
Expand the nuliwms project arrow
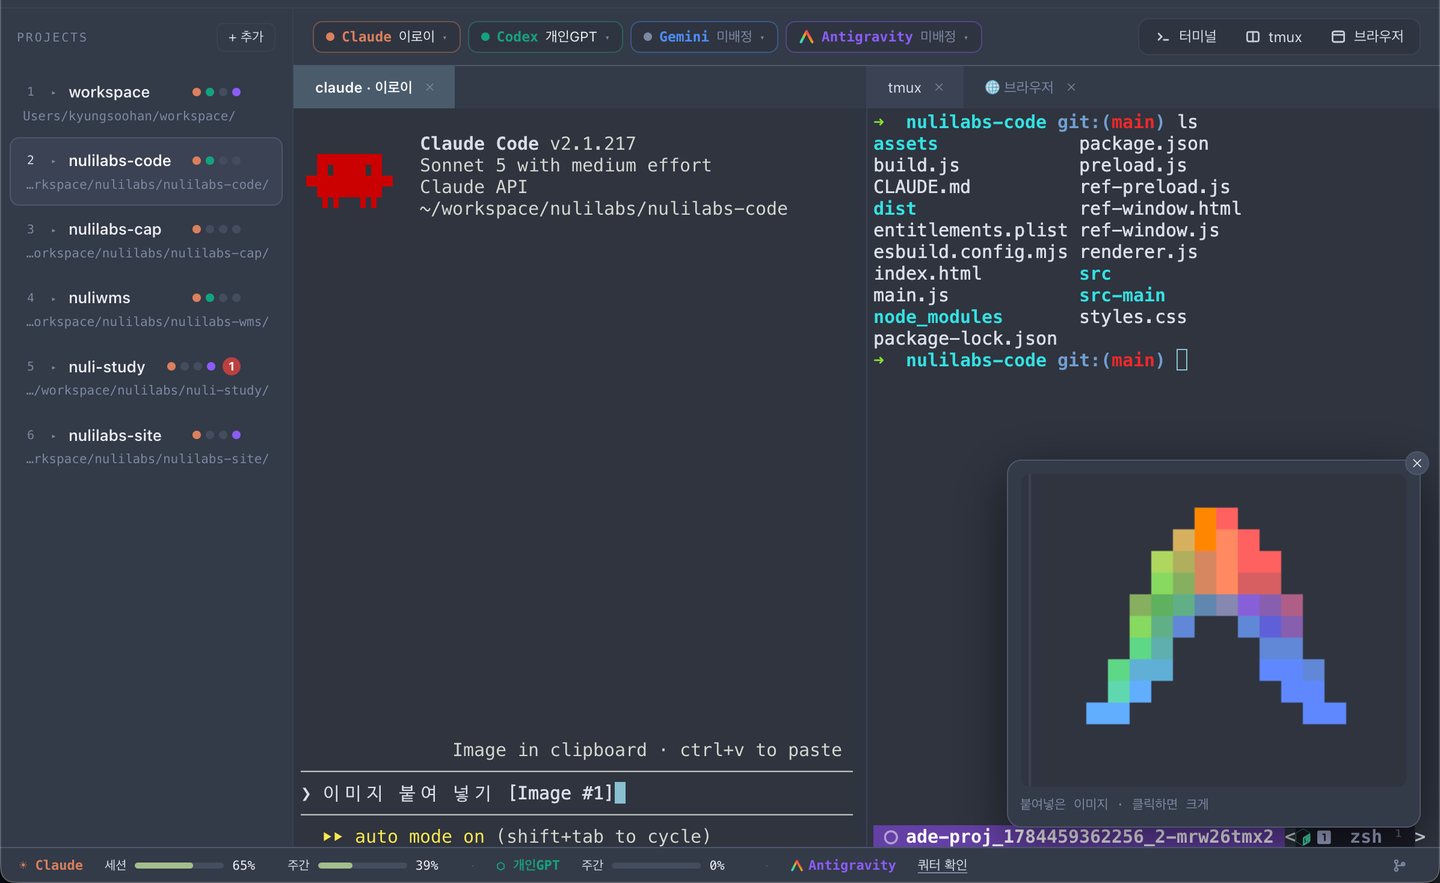tap(53, 298)
